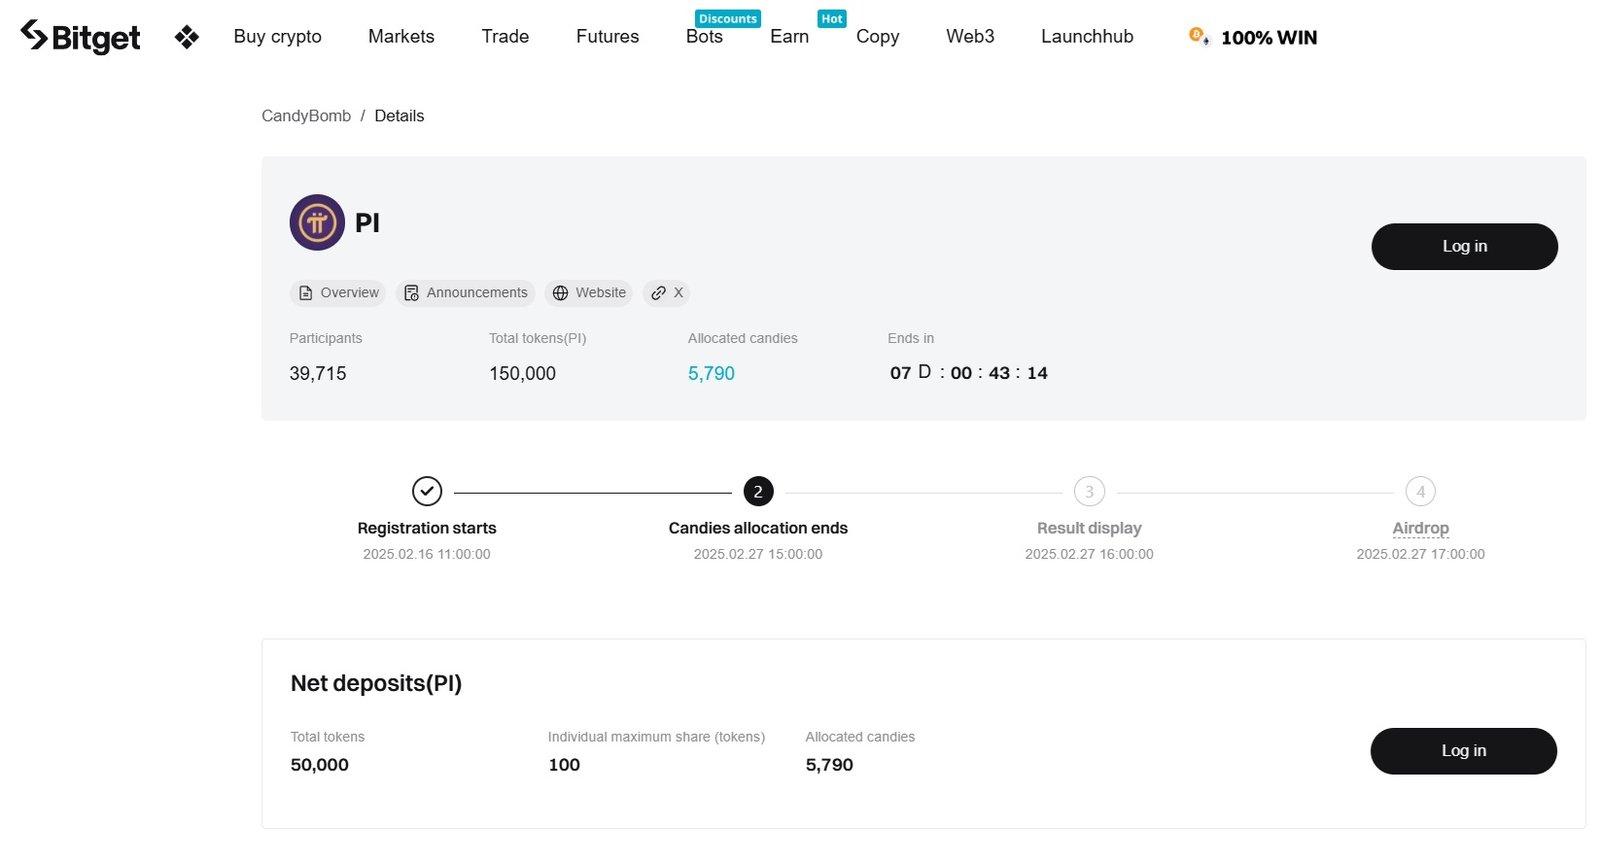Open the Bots menu

[x=704, y=37]
